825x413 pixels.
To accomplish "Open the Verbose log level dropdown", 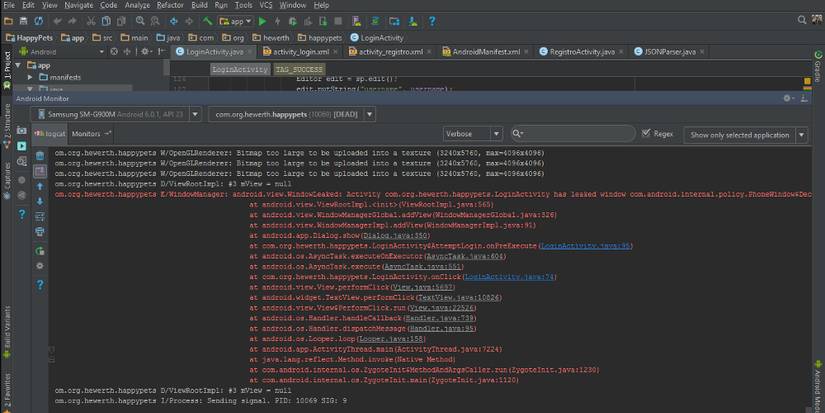I will point(470,133).
